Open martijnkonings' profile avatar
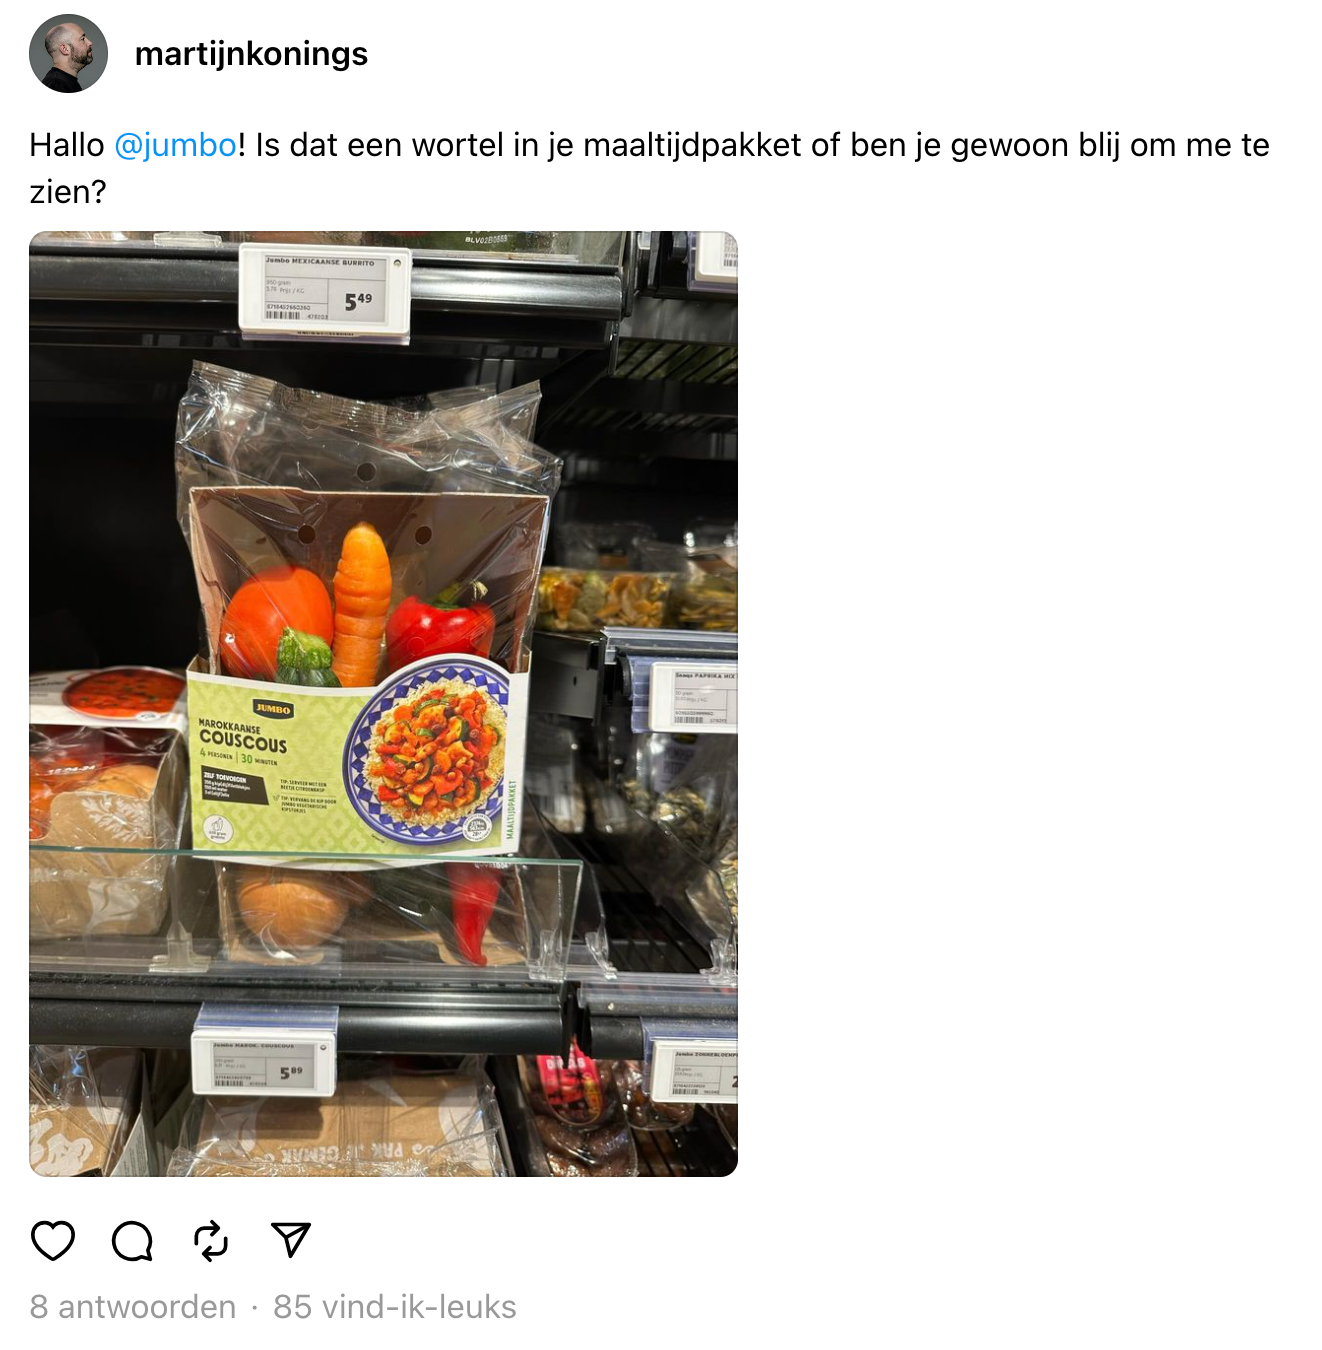 click(x=68, y=53)
